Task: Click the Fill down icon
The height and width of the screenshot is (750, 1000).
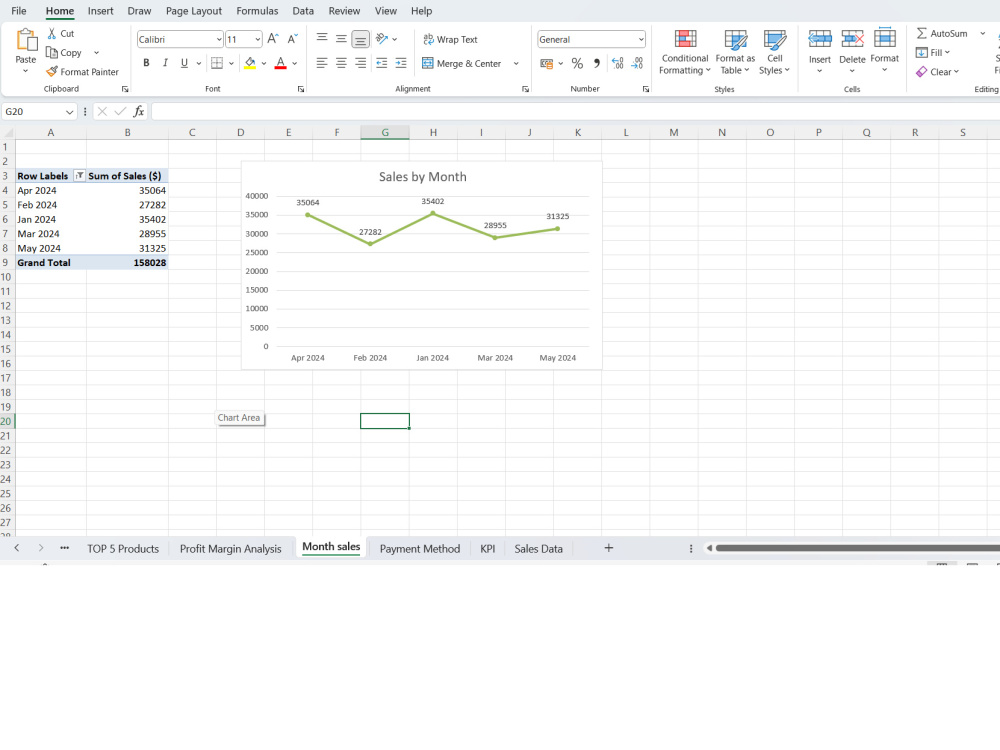Action: [922, 52]
